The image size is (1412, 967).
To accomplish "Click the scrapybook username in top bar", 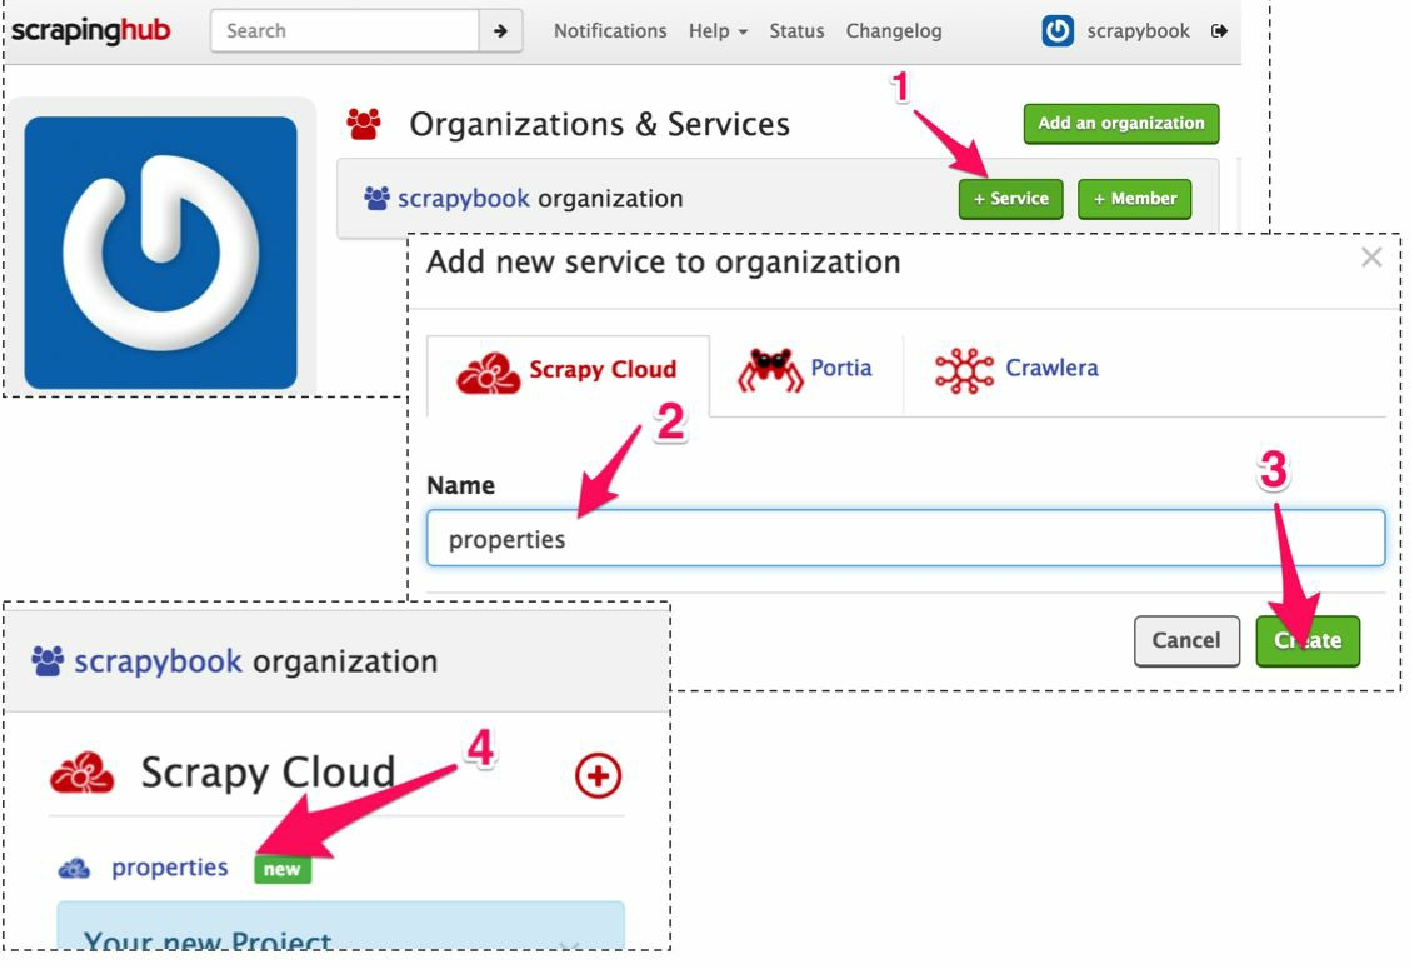I will [1138, 31].
